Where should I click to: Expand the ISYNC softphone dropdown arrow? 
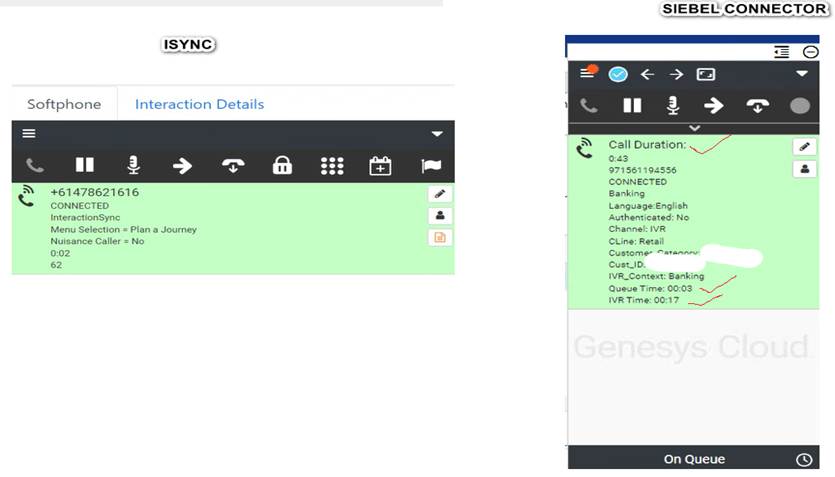[x=437, y=134]
